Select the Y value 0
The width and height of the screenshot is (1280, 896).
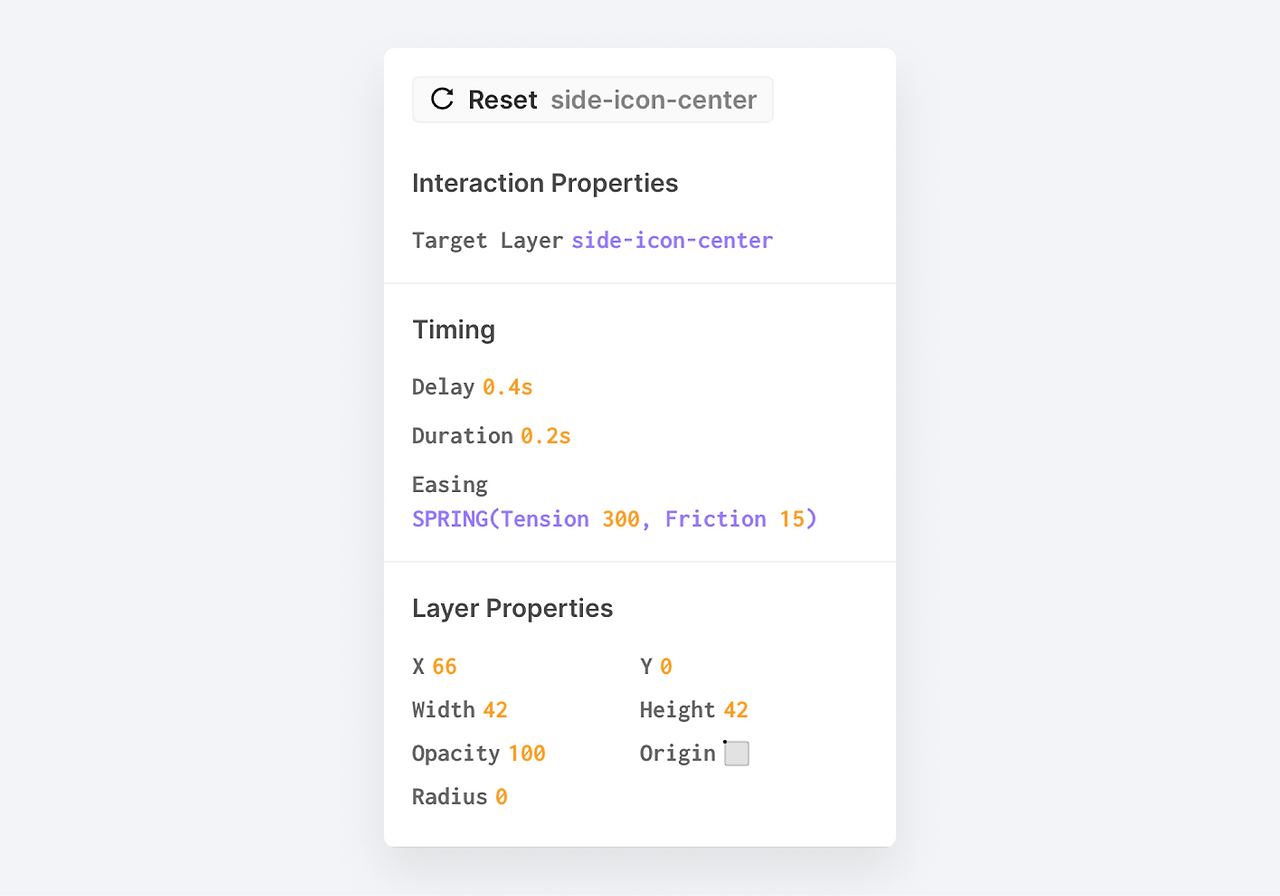click(x=666, y=667)
